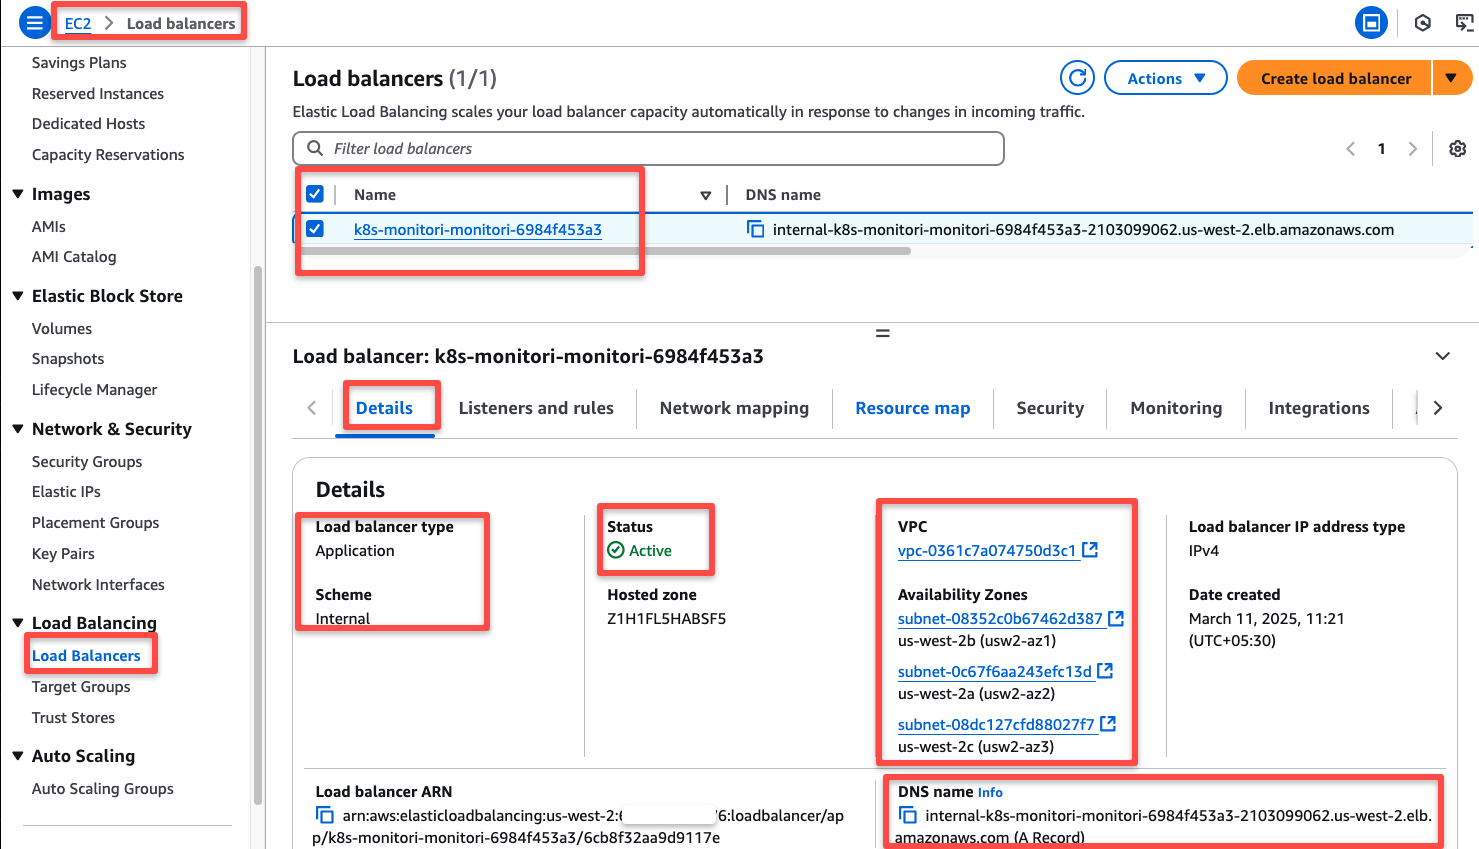Switch to Network mapping tab
1479x849 pixels.
[x=734, y=408]
